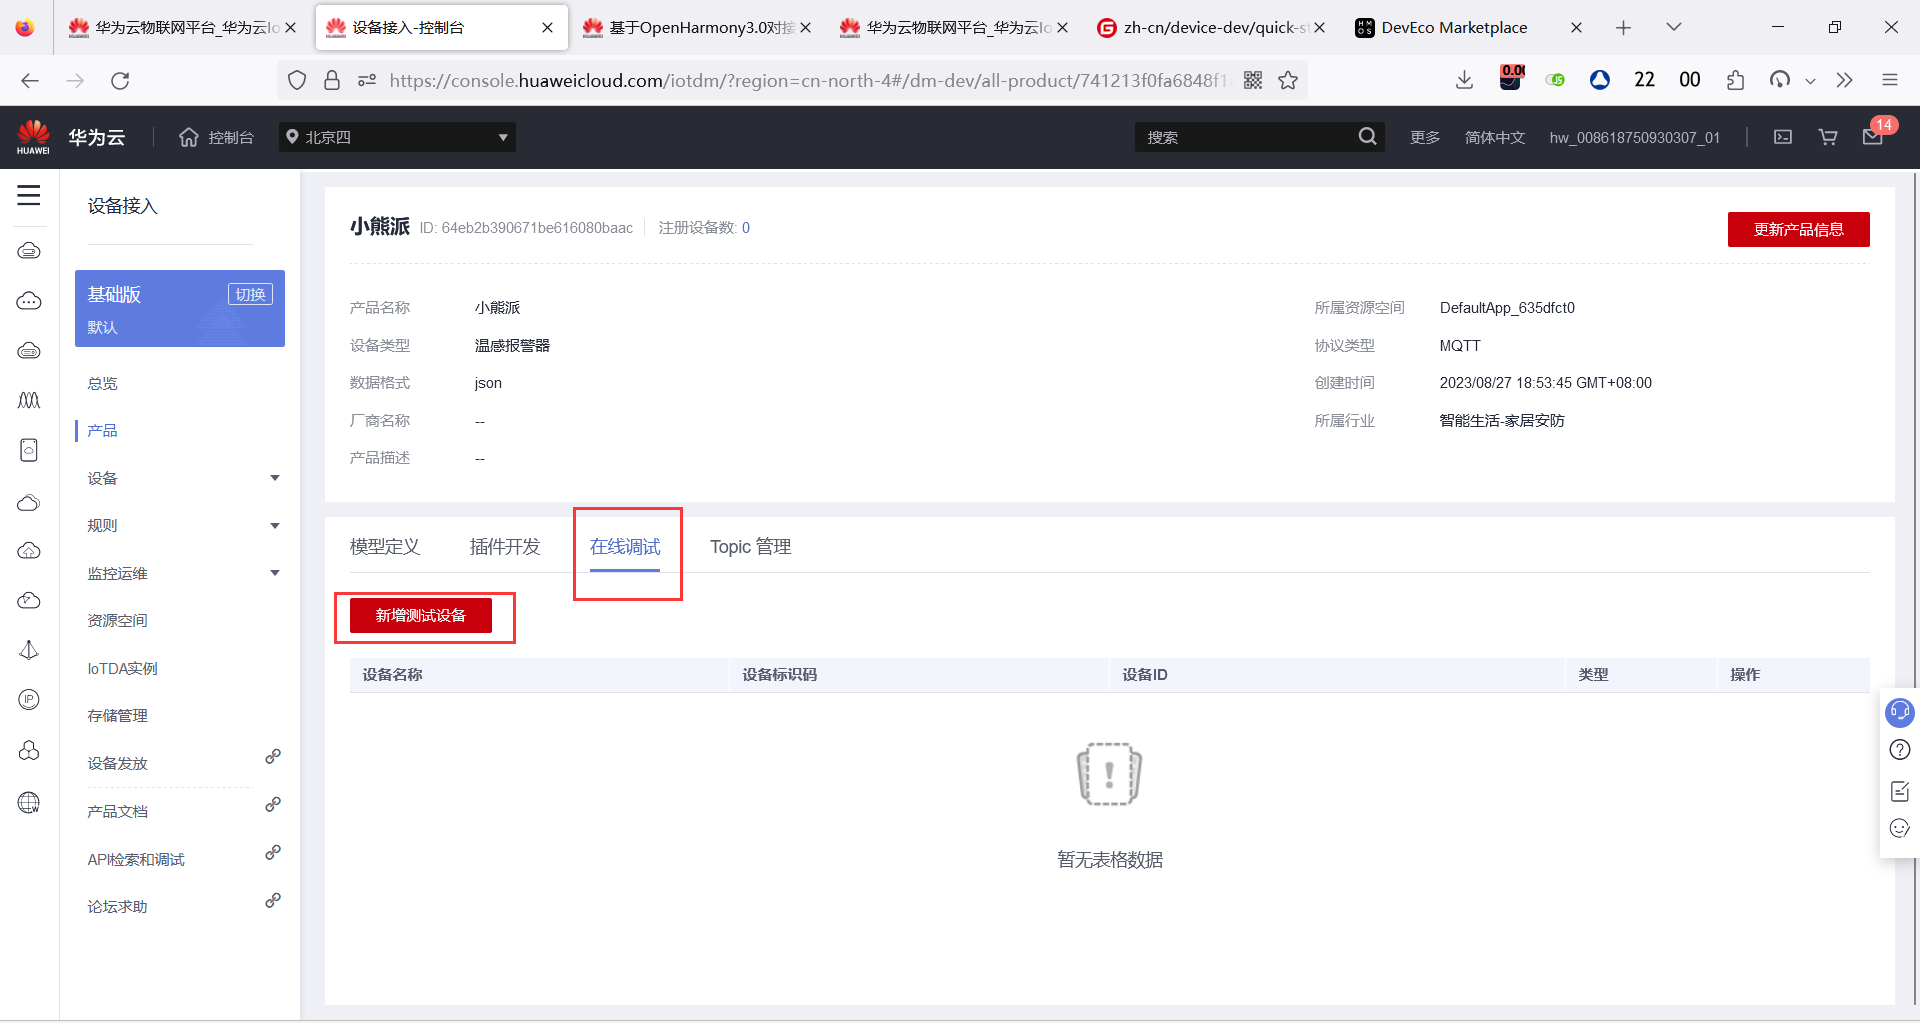Viewport: 1920px width, 1023px height.
Task: Open the shopping cart icon
Action: pyautogui.click(x=1828, y=137)
